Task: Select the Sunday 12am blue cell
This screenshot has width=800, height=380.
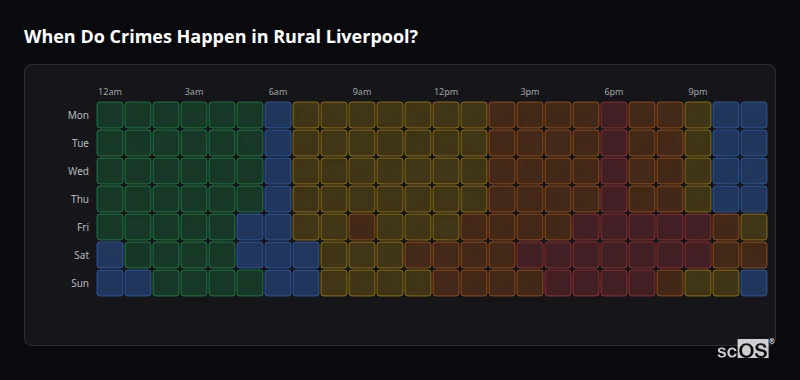Action: point(110,283)
